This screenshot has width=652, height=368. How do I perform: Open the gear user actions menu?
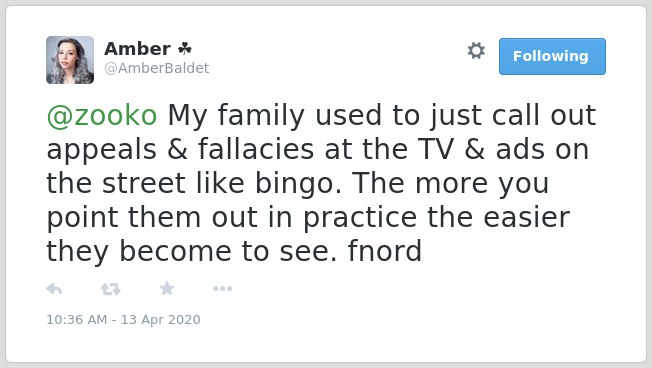476,51
